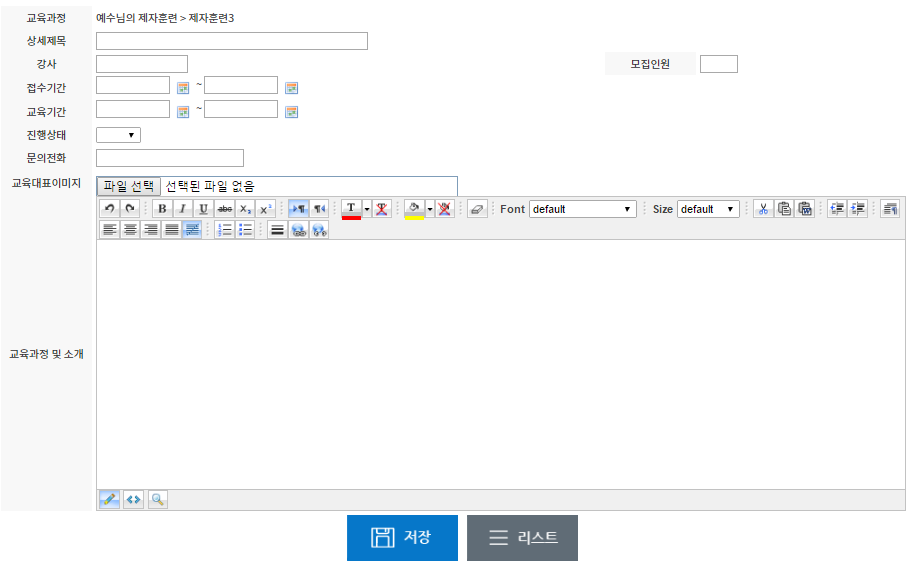
Task: Click the 문의전화 input field
Action: click(170, 158)
